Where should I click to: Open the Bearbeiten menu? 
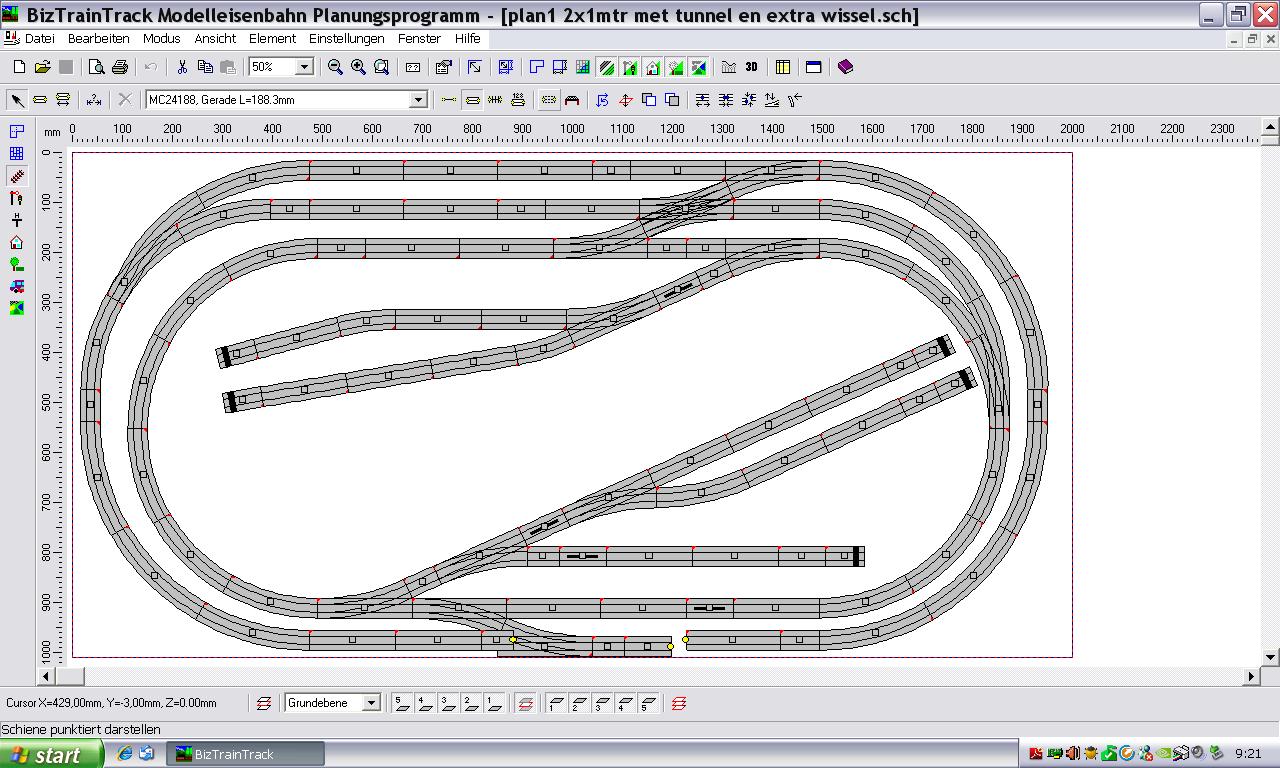98,38
